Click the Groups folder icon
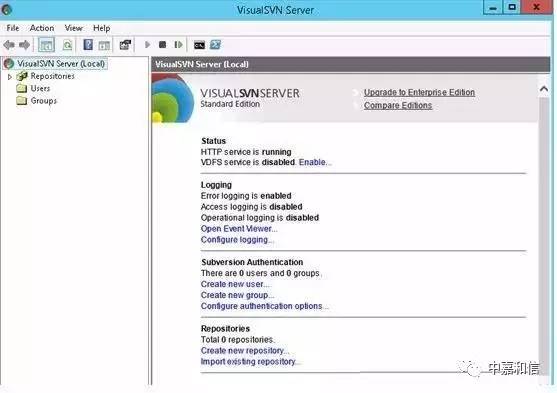Screen dimensions: 557x393 pos(22,101)
